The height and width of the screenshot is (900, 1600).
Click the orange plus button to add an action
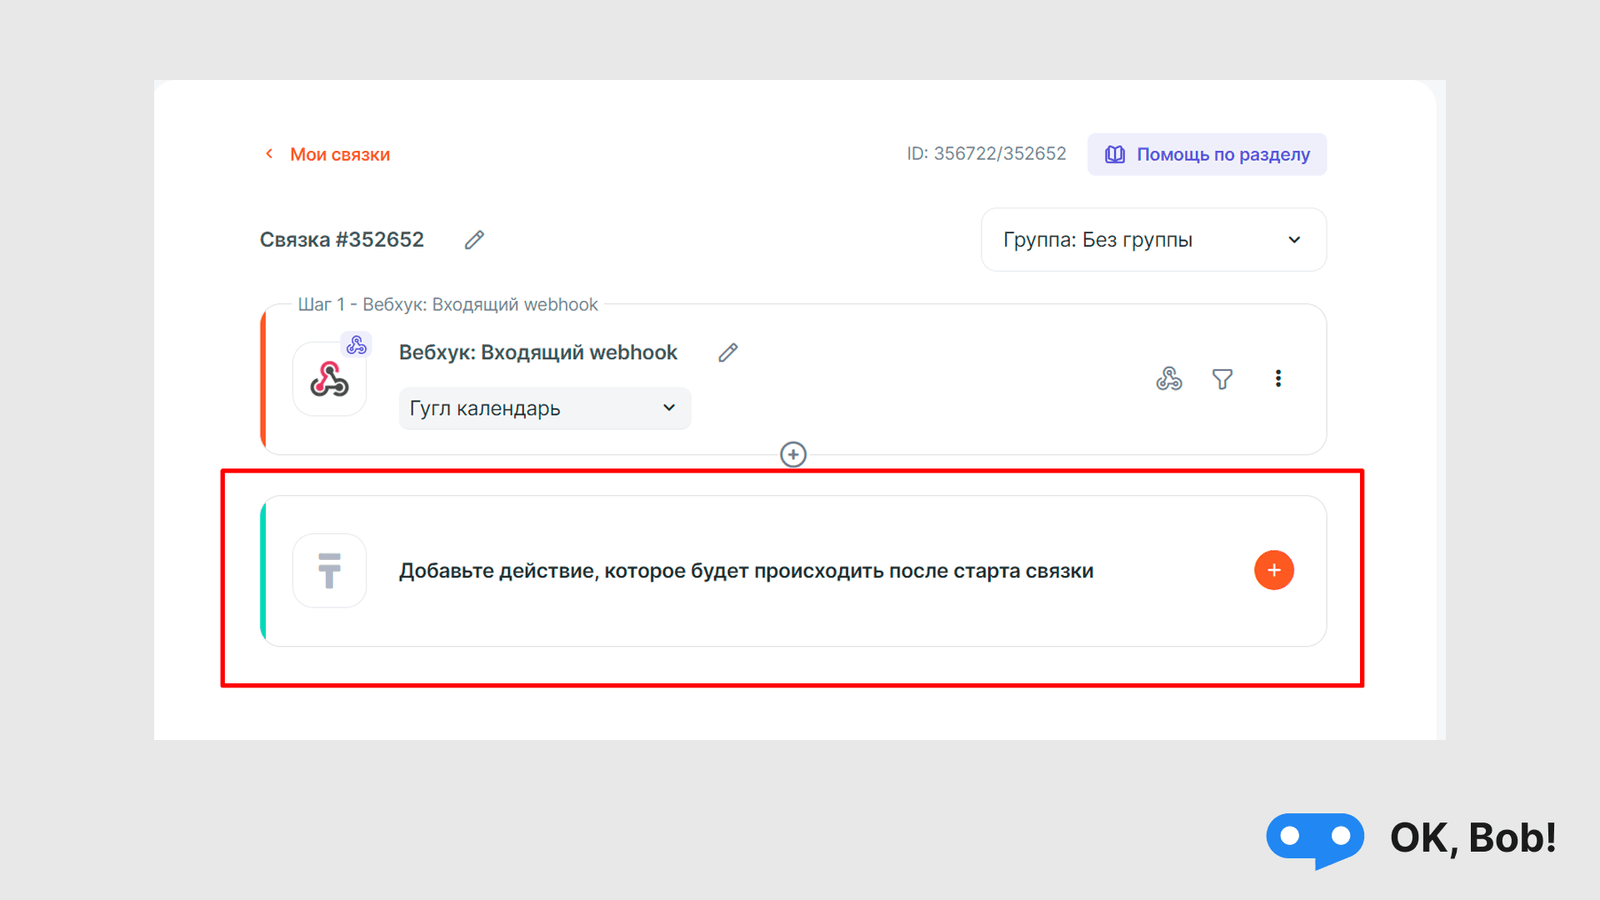(1273, 570)
